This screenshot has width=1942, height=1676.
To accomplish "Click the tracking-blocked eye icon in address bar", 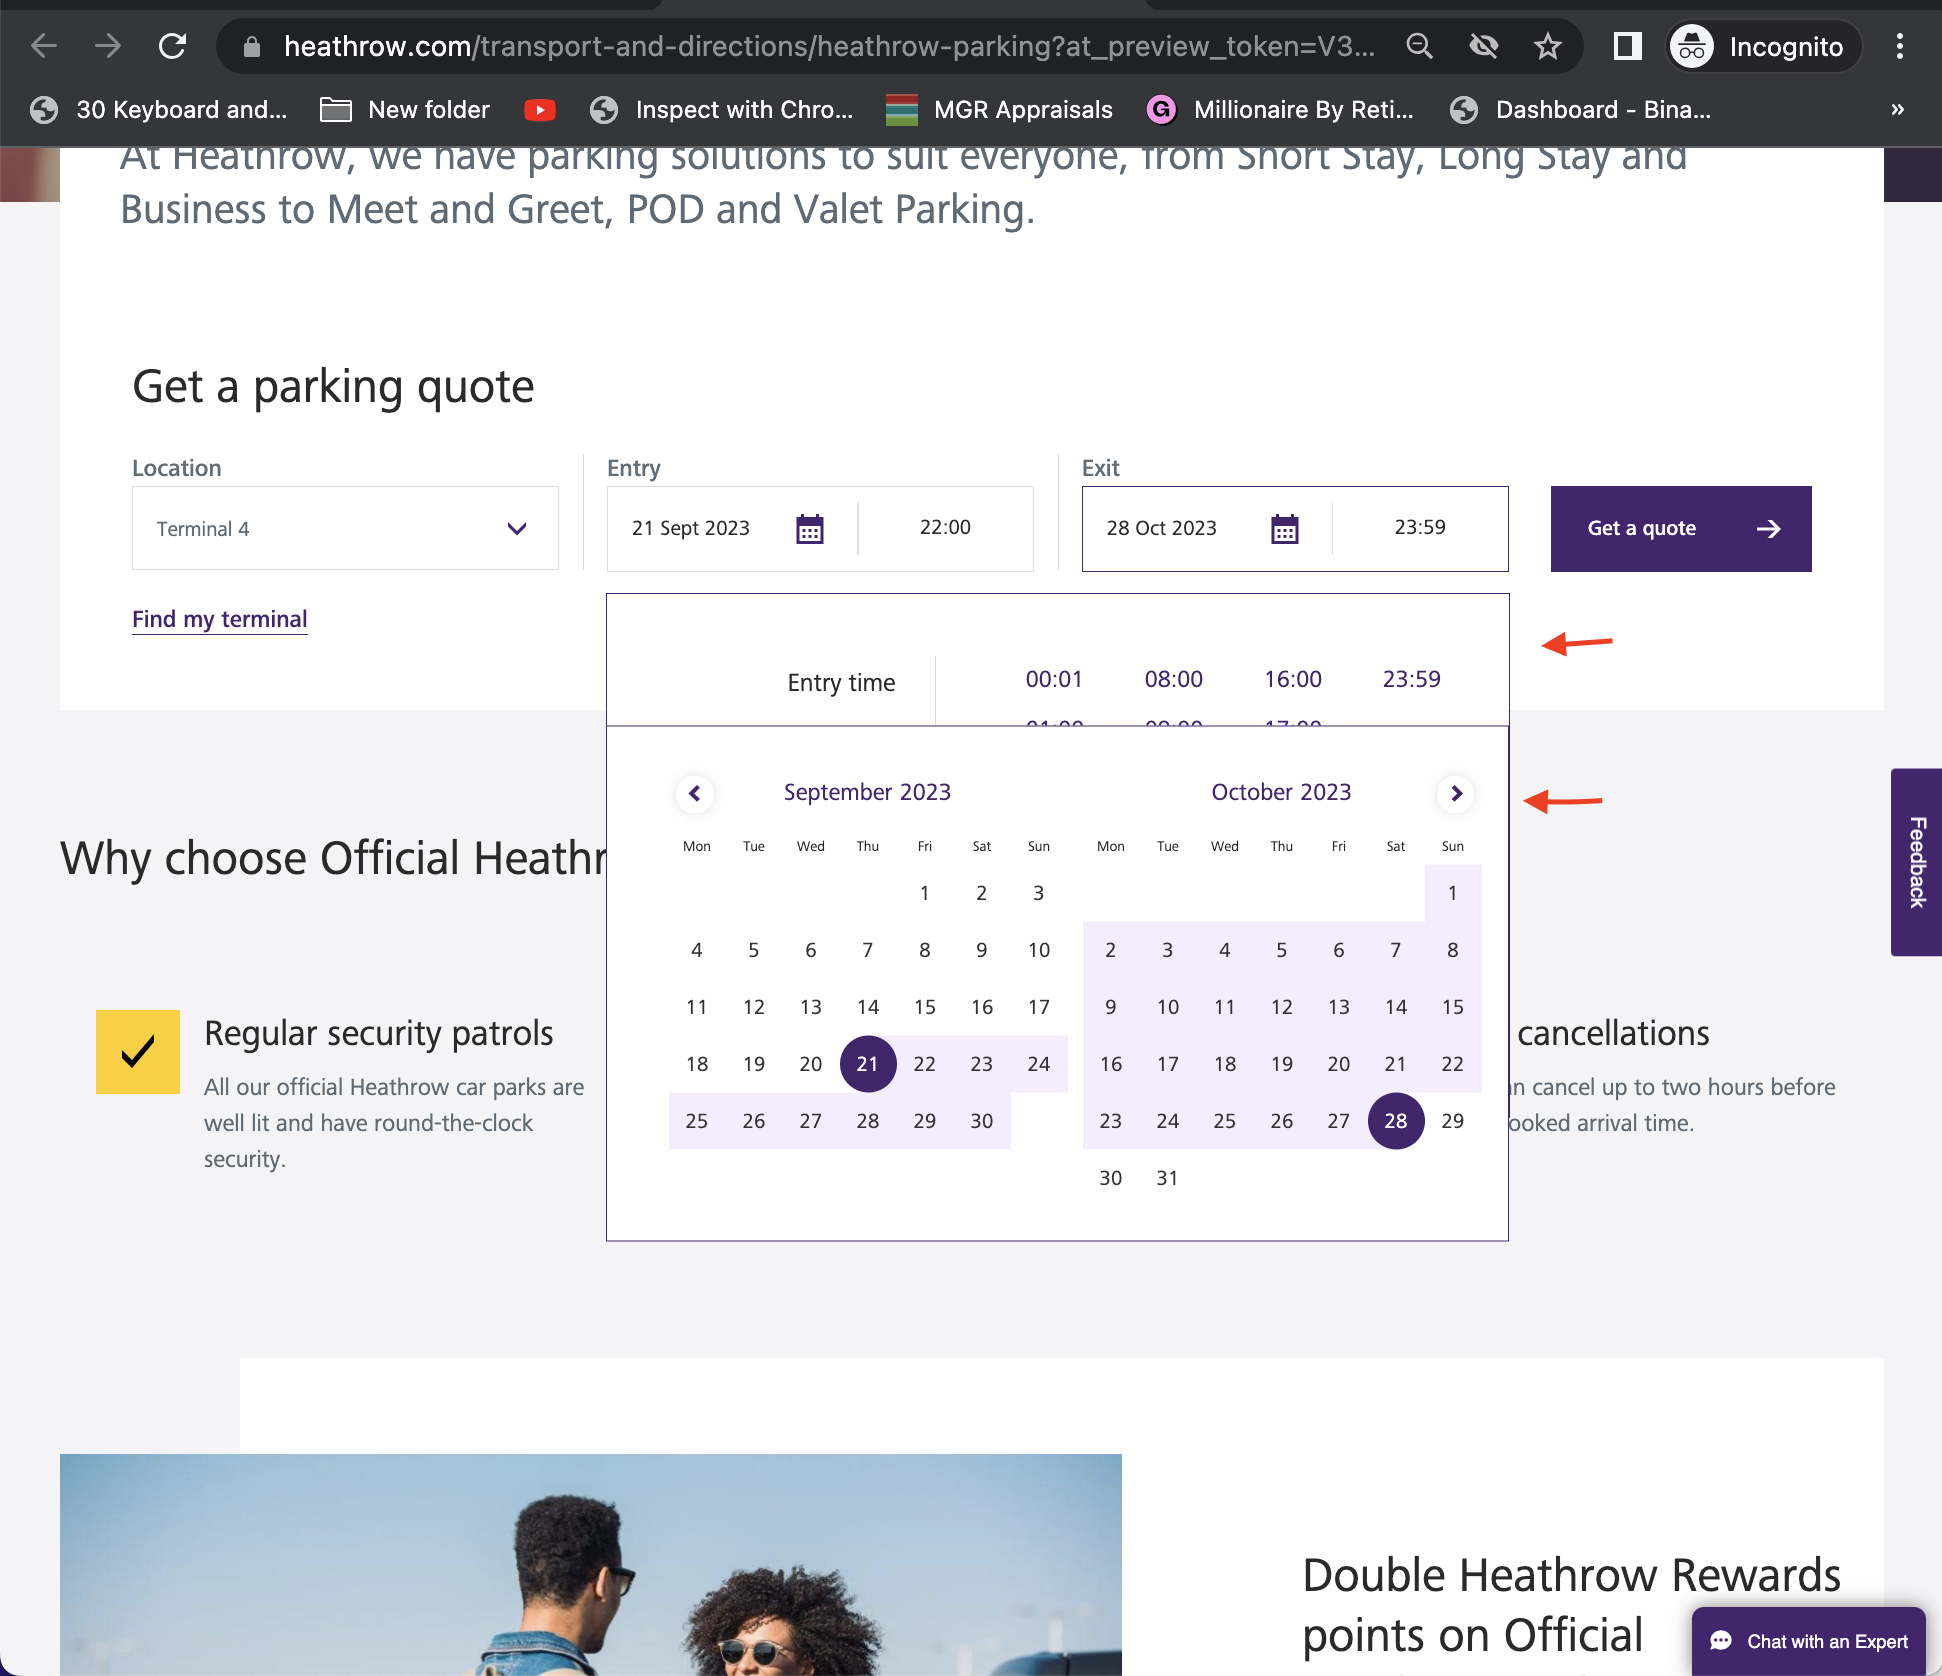I will (x=1483, y=46).
